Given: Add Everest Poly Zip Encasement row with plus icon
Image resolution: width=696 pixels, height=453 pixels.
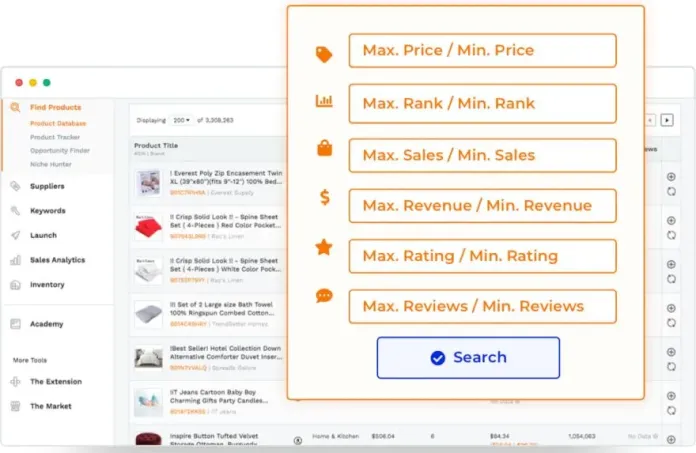Looking at the screenshot, I should pos(671,177).
